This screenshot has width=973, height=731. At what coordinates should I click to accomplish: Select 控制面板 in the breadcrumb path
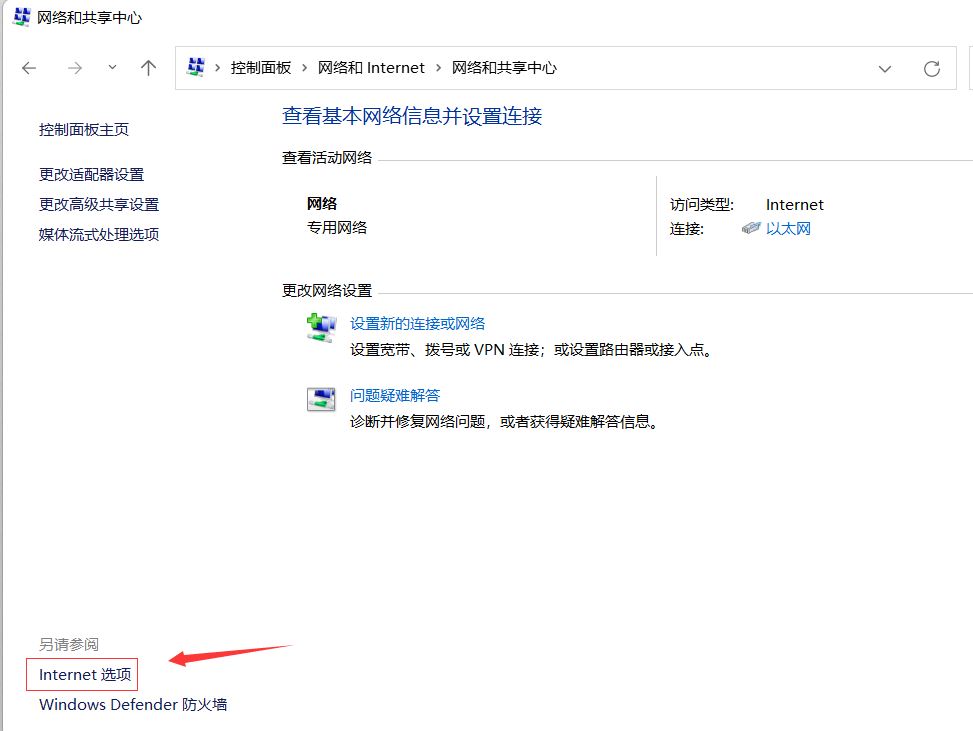coord(261,68)
